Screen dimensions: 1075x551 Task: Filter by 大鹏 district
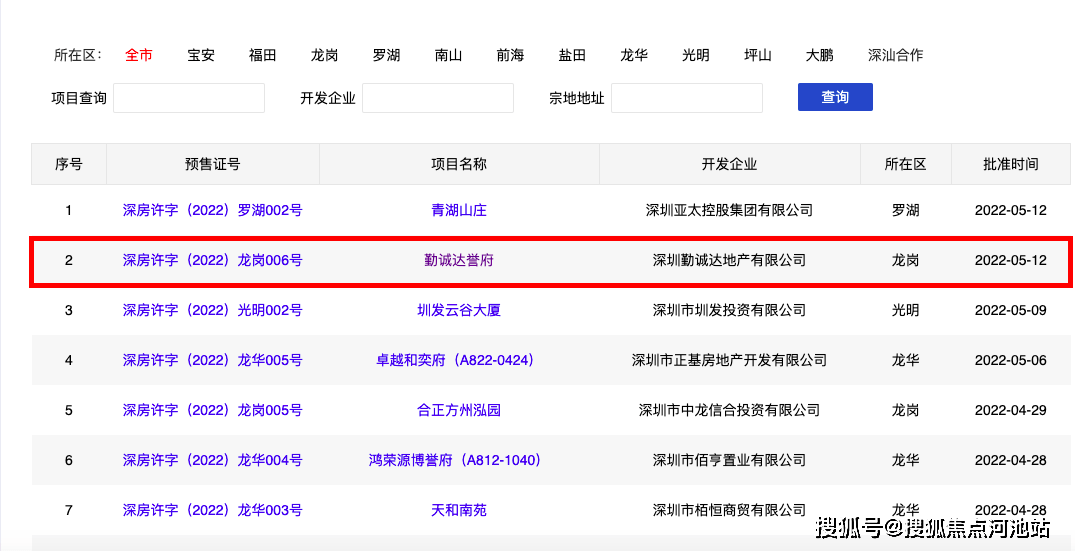click(820, 55)
